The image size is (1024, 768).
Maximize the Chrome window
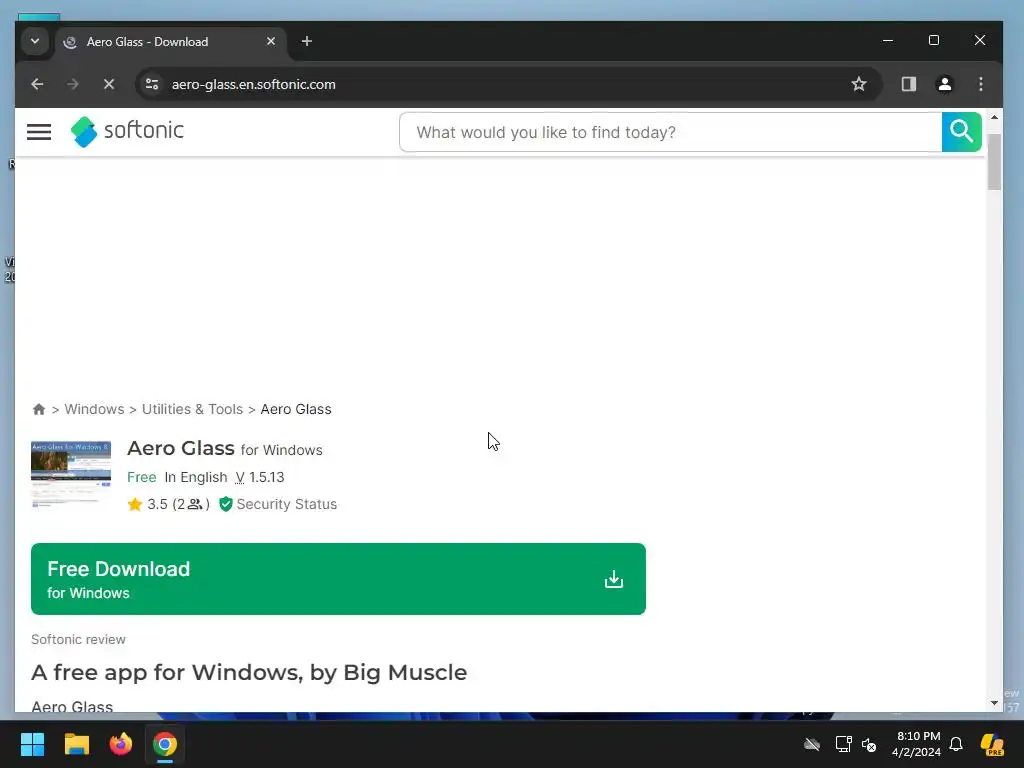(934, 40)
